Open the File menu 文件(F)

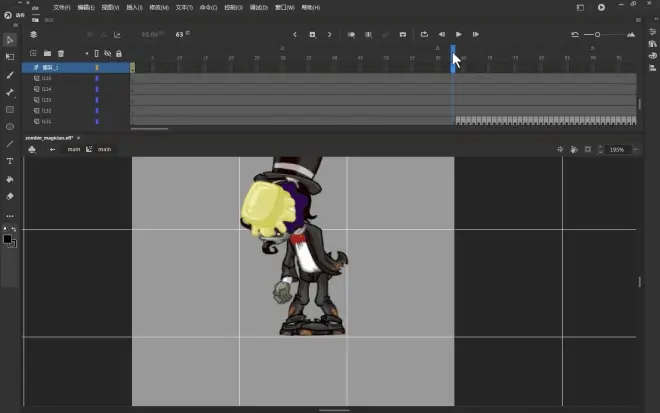[62, 8]
